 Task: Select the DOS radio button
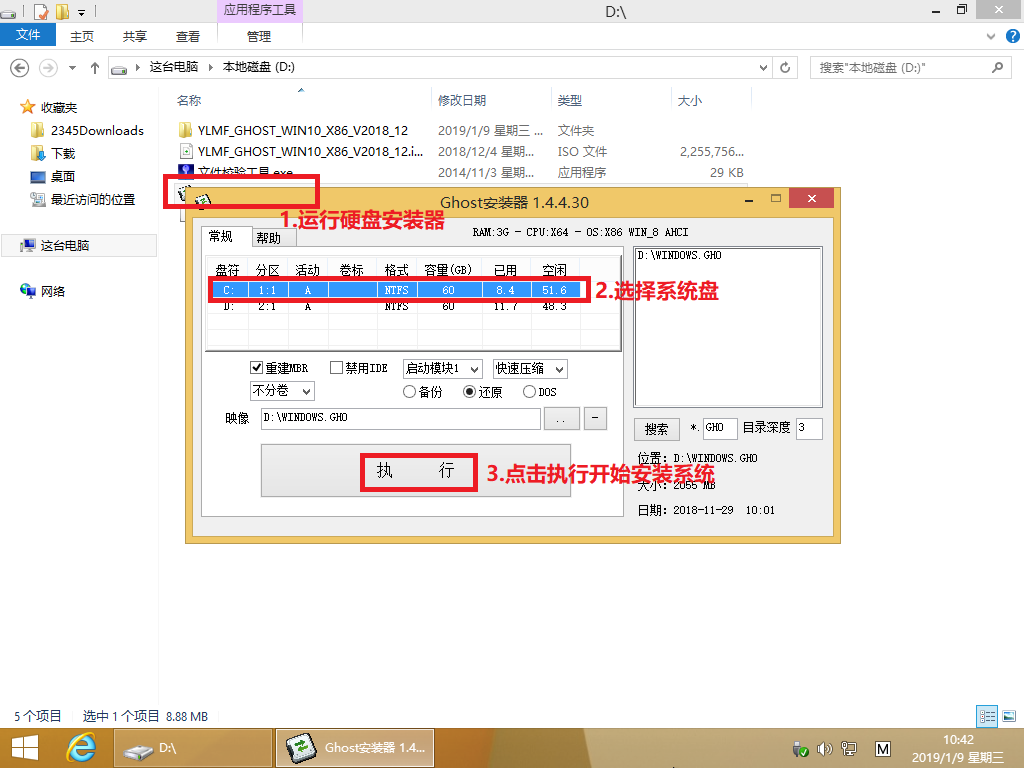530,392
